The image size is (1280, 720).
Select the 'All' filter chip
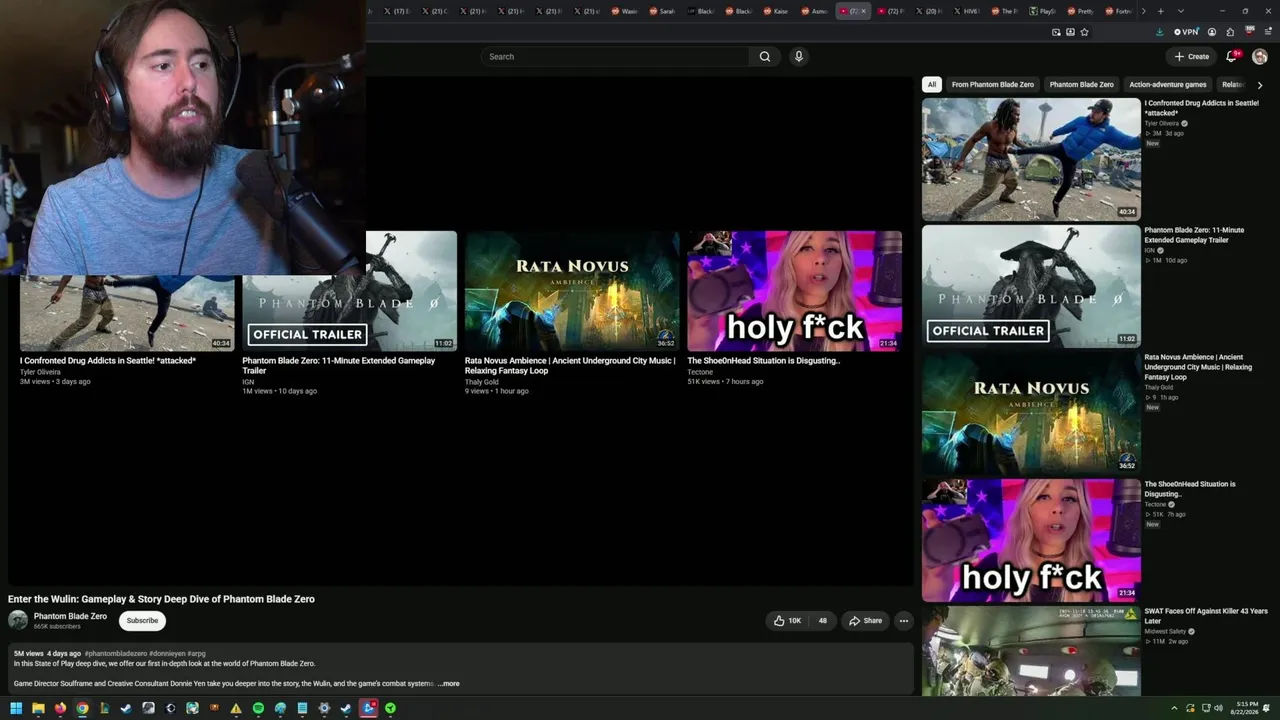pos(932,85)
